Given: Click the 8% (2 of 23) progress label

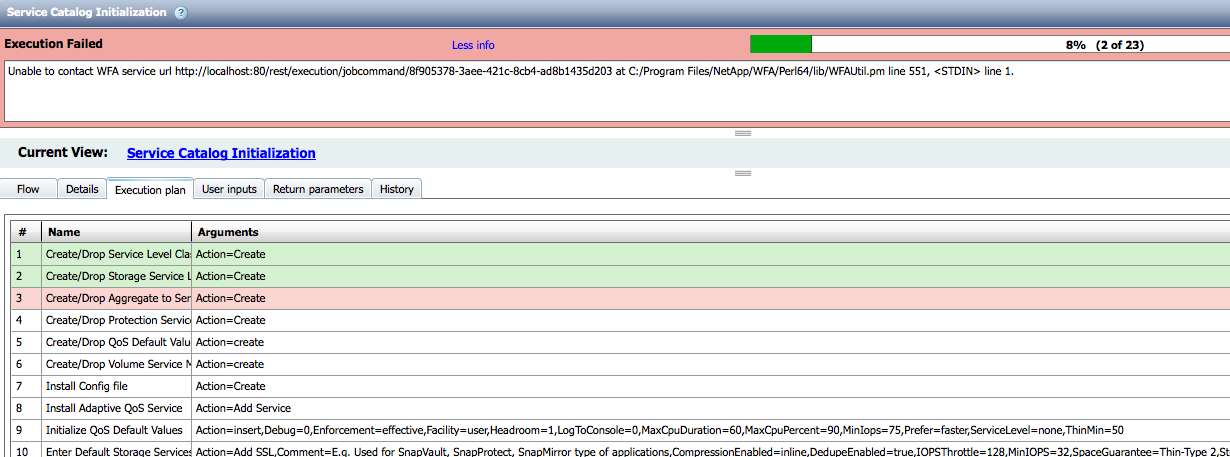Looking at the screenshot, I should tap(1105, 45).
